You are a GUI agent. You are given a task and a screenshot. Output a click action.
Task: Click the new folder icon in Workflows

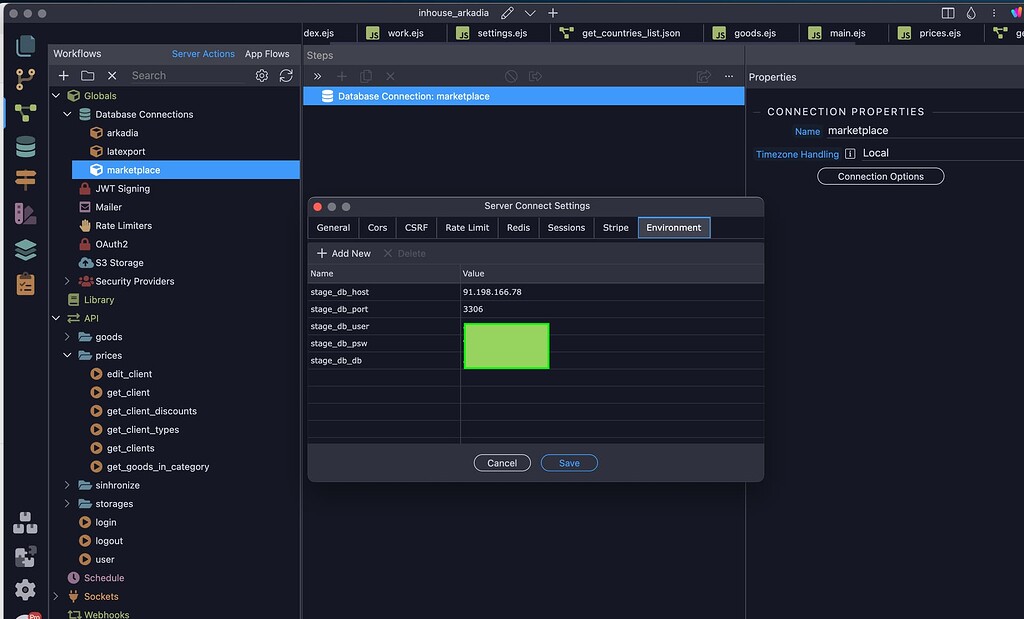[x=88, y=76]
